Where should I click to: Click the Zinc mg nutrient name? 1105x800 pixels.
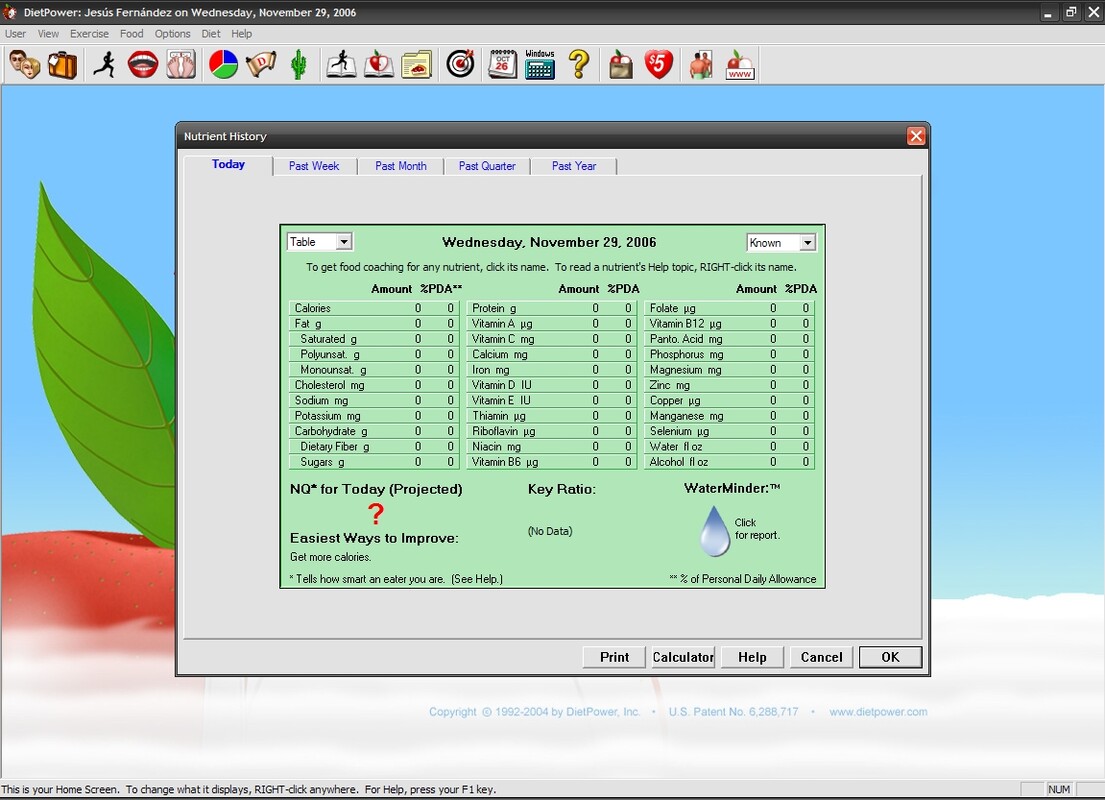669,385
